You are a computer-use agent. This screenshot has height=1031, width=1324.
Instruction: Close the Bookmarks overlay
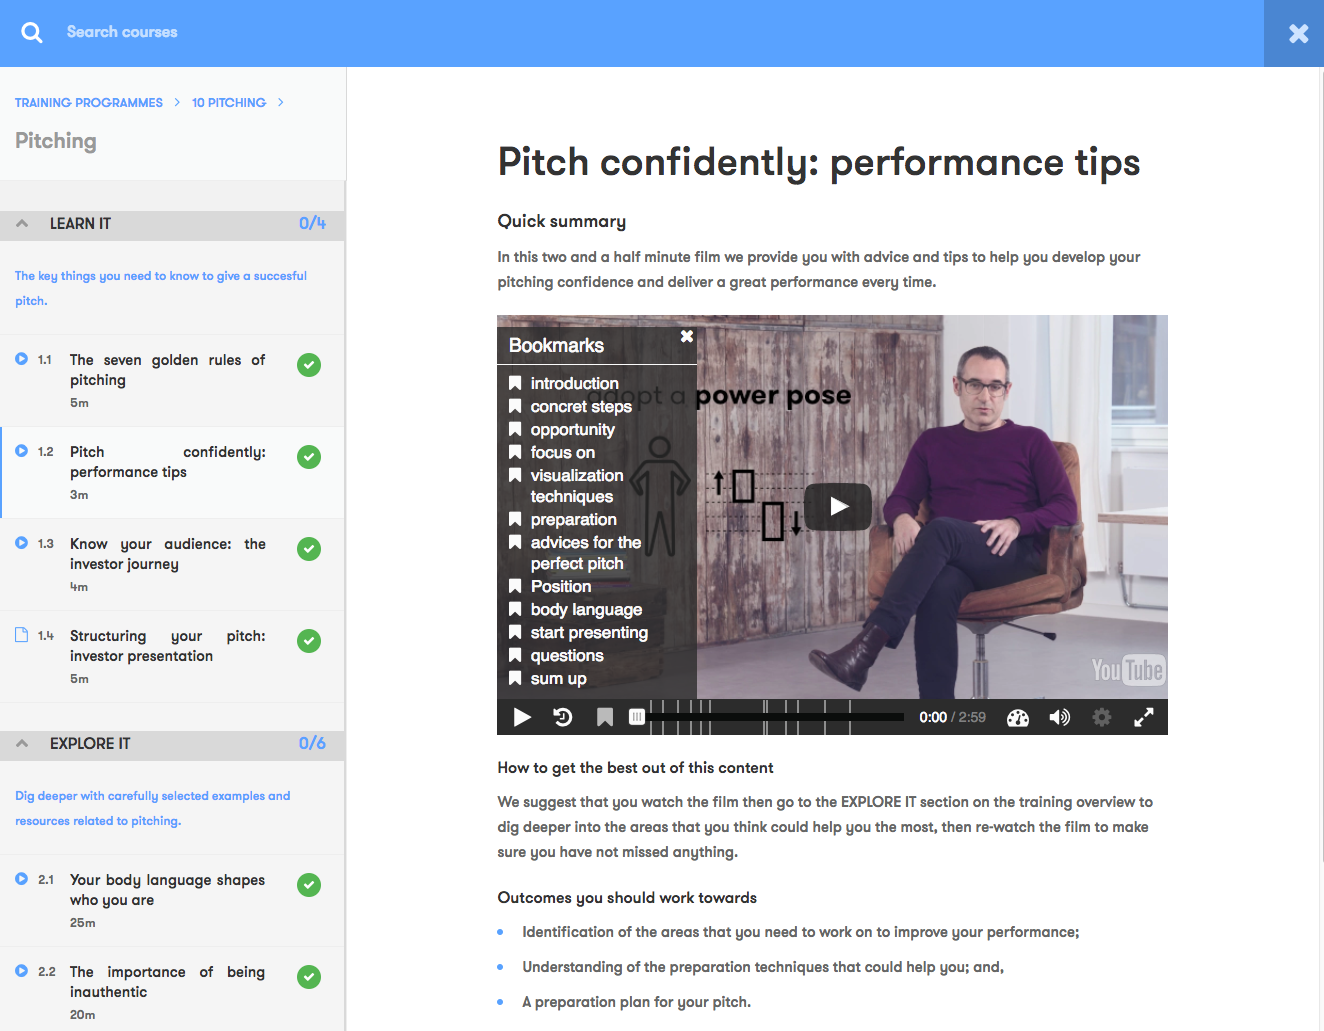coord(687,336)
